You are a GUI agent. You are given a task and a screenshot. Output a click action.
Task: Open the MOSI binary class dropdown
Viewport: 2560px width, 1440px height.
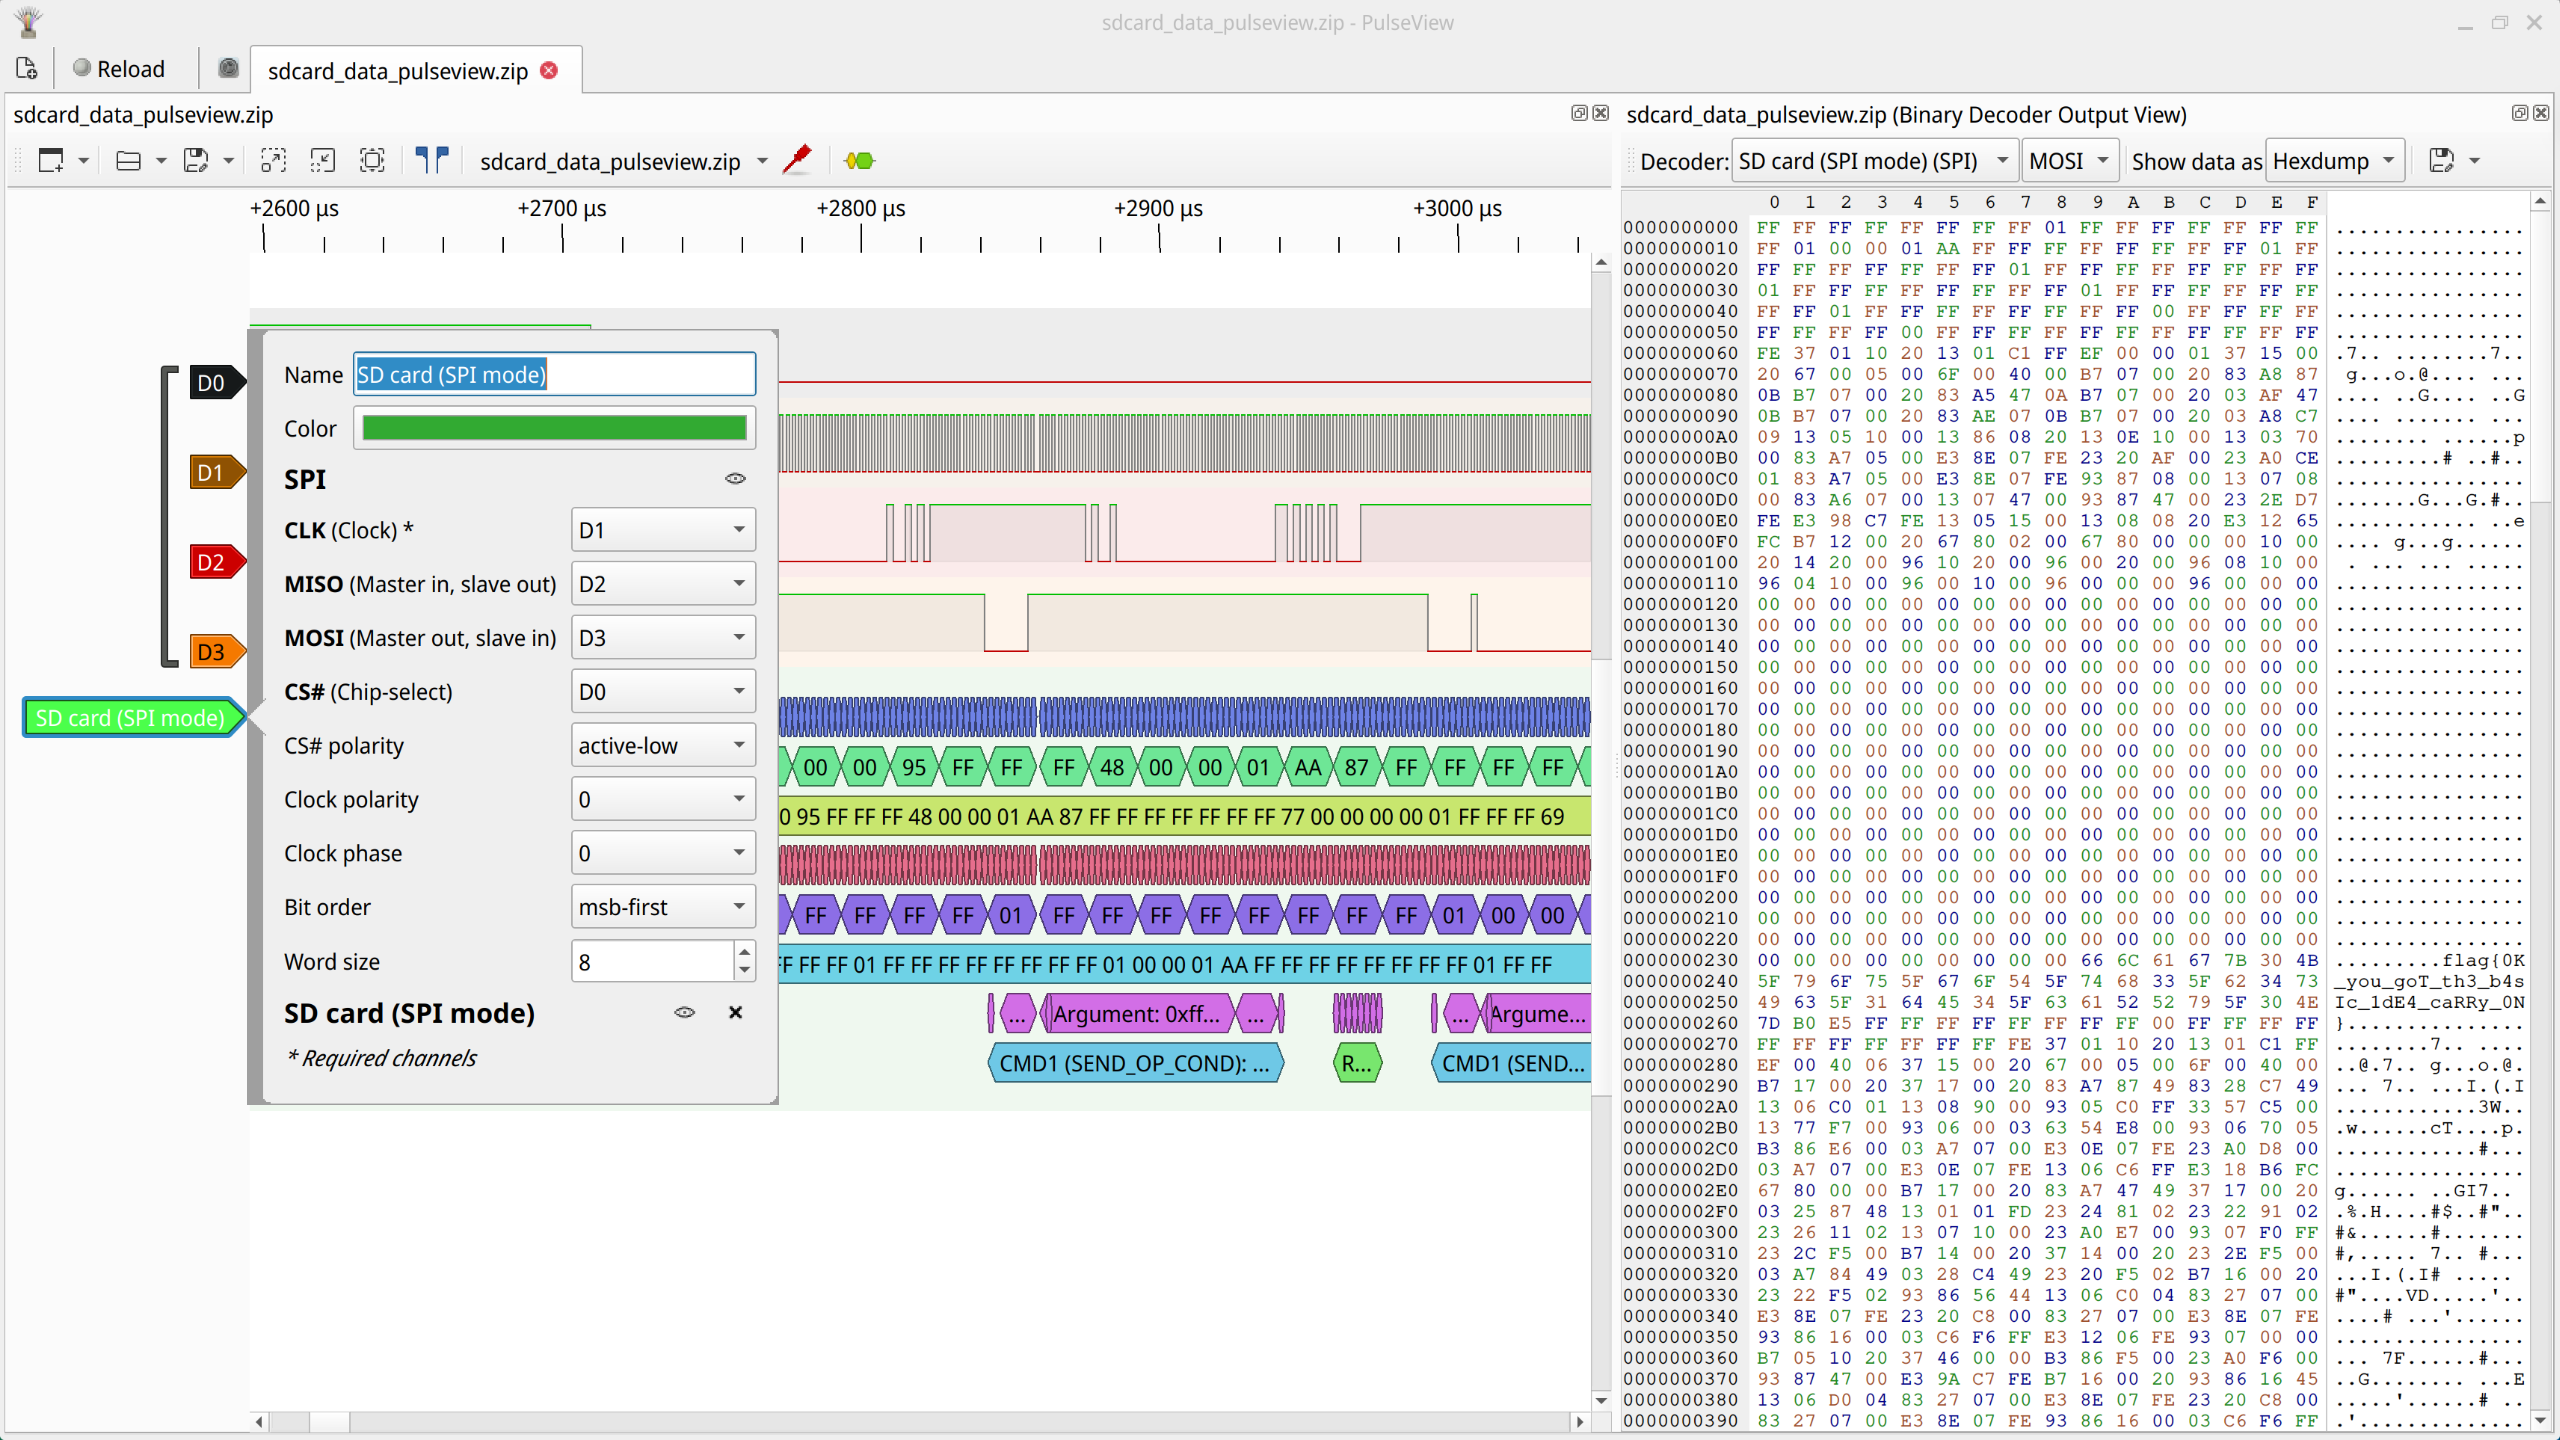tap(2070, 161)
